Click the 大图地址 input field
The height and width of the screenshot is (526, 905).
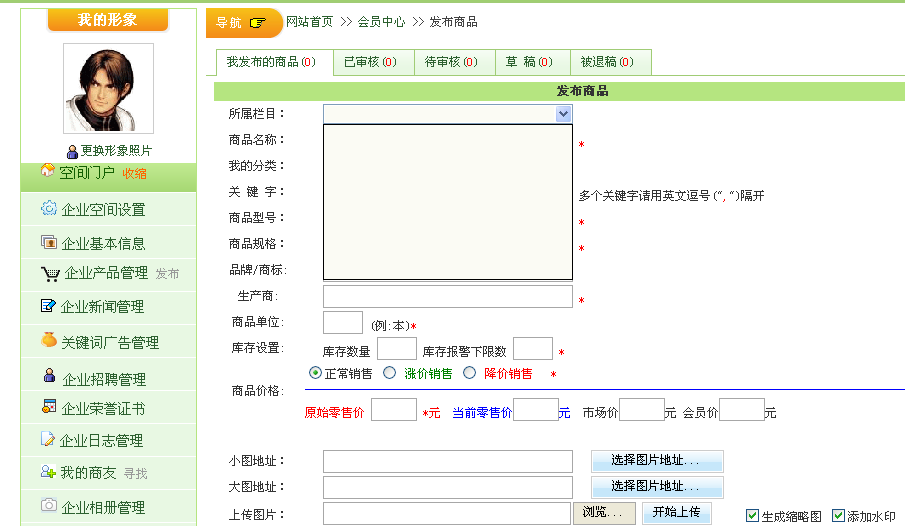448,487
